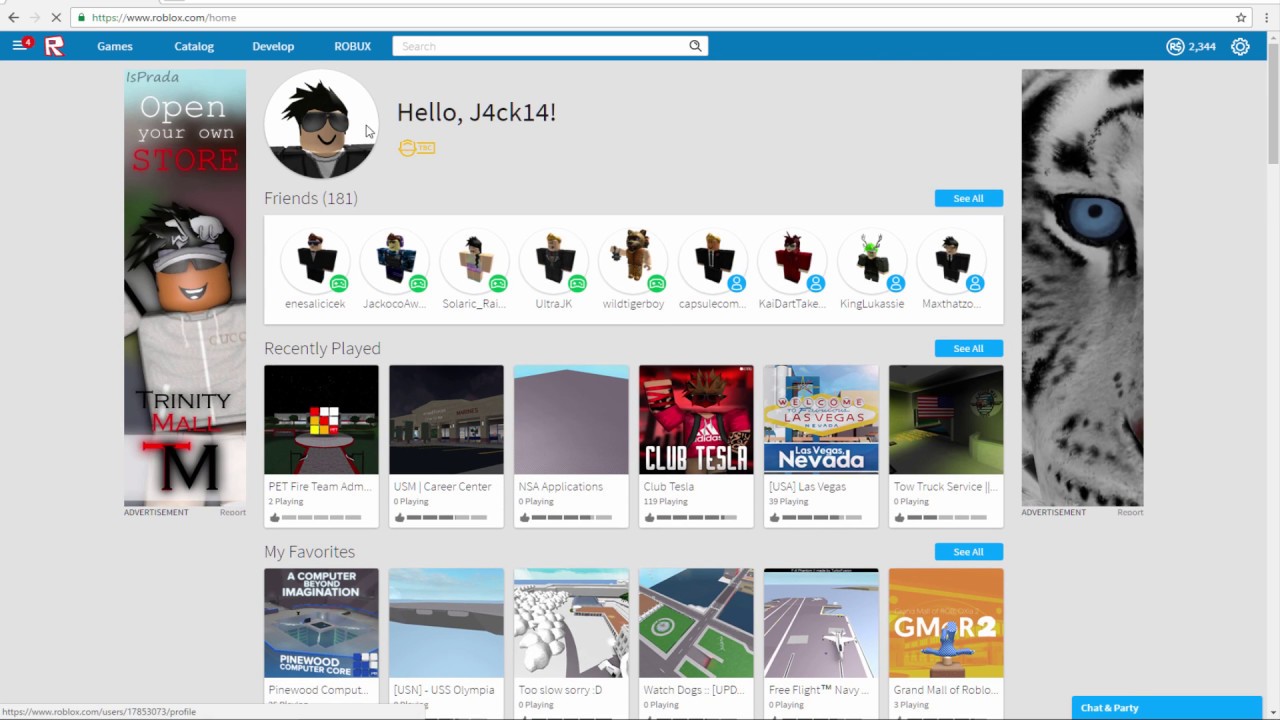Open NSA Applications game thumbnail
Screen dimensions: 1280x720
pos(571,419)
